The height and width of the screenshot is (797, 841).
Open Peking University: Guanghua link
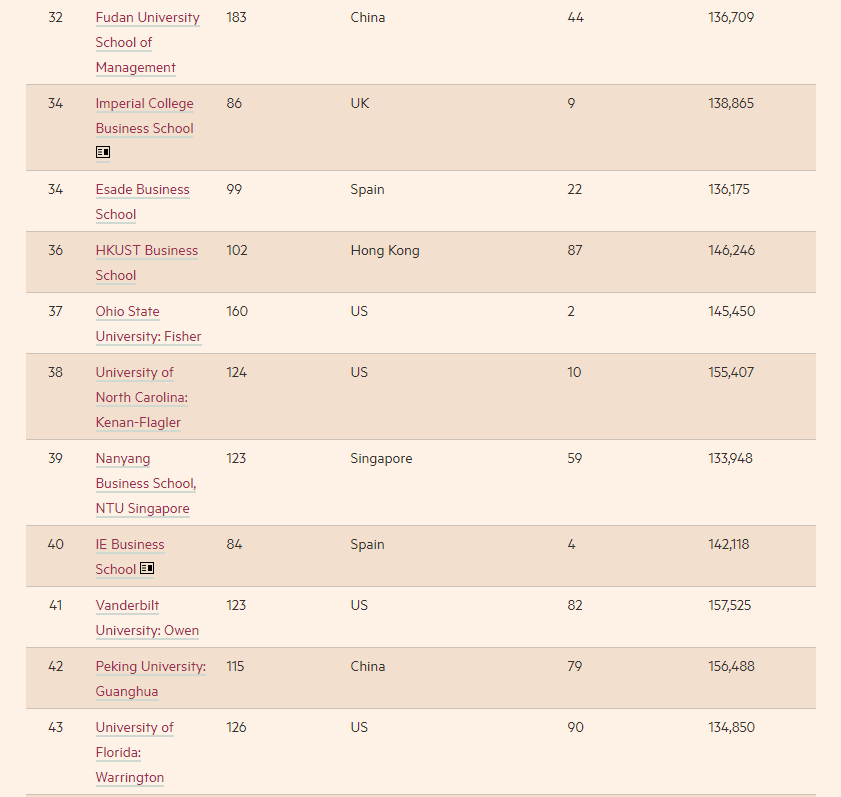150,678
